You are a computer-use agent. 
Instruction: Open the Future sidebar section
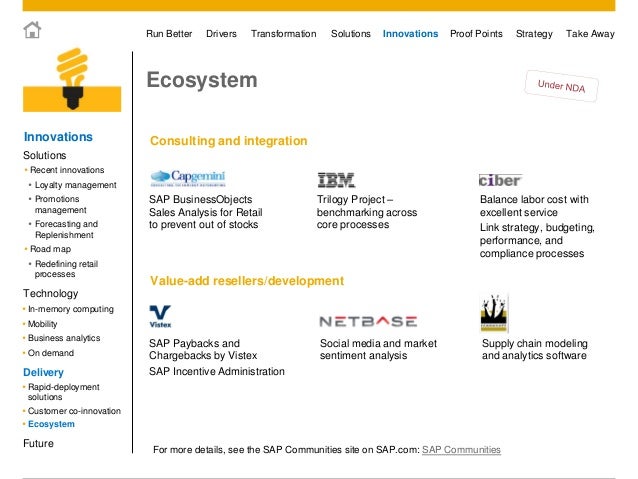(38, 443)
